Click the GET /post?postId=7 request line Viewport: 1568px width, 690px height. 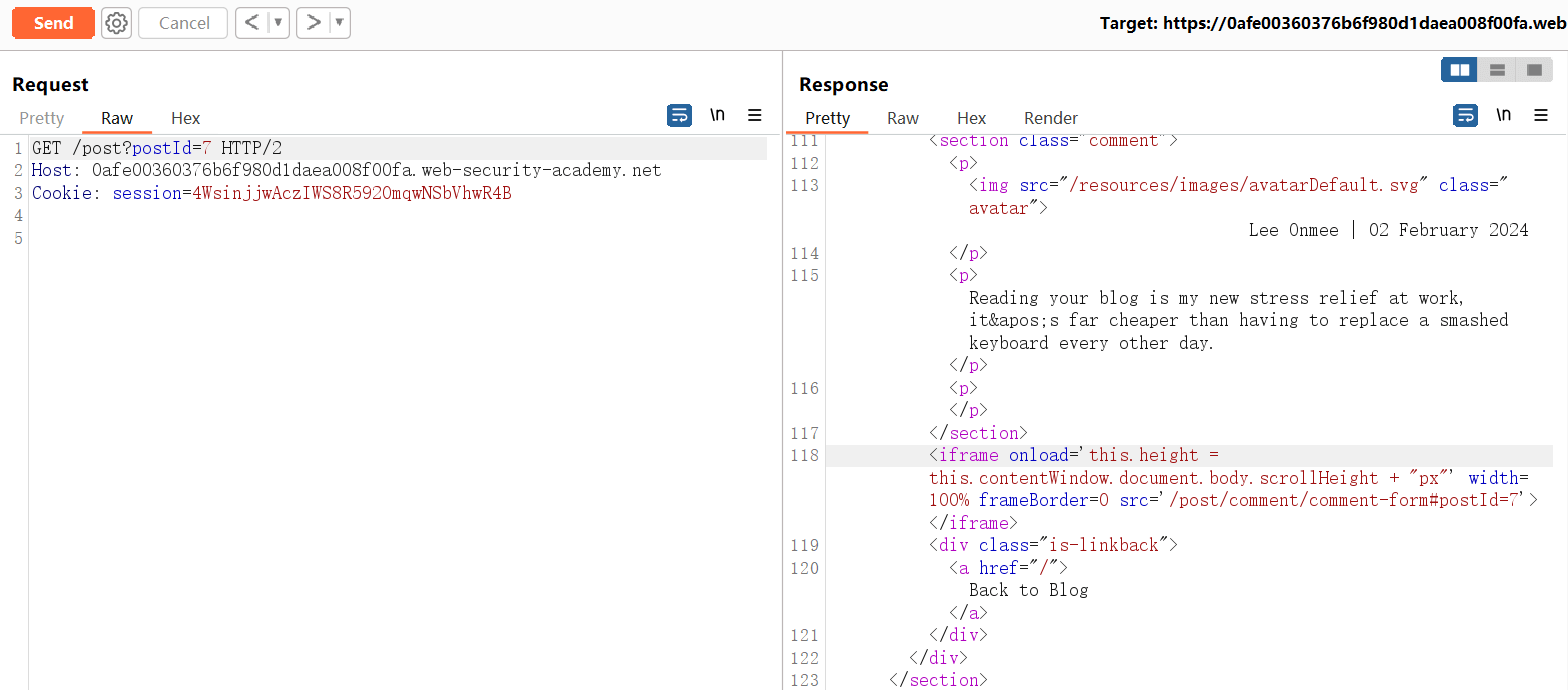(157, 148)
